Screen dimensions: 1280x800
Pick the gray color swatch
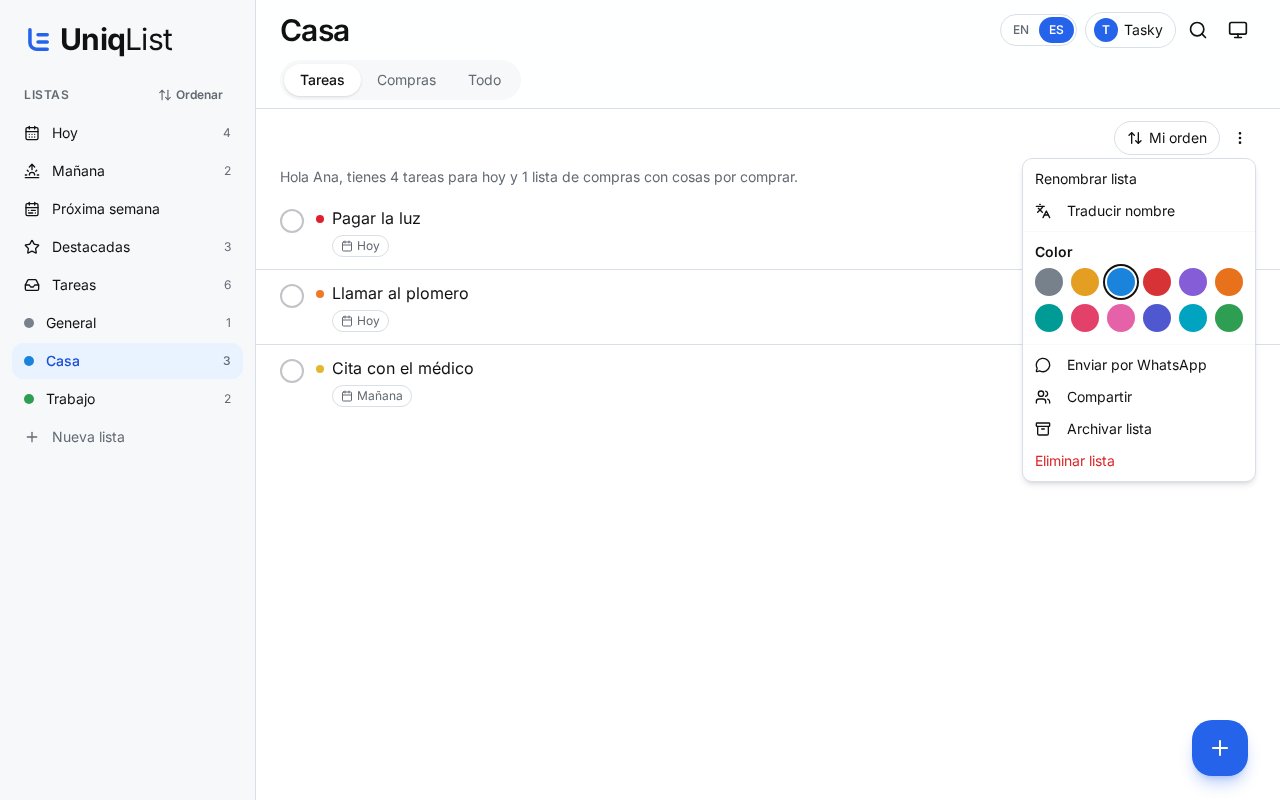click(x=1049, y=282)
